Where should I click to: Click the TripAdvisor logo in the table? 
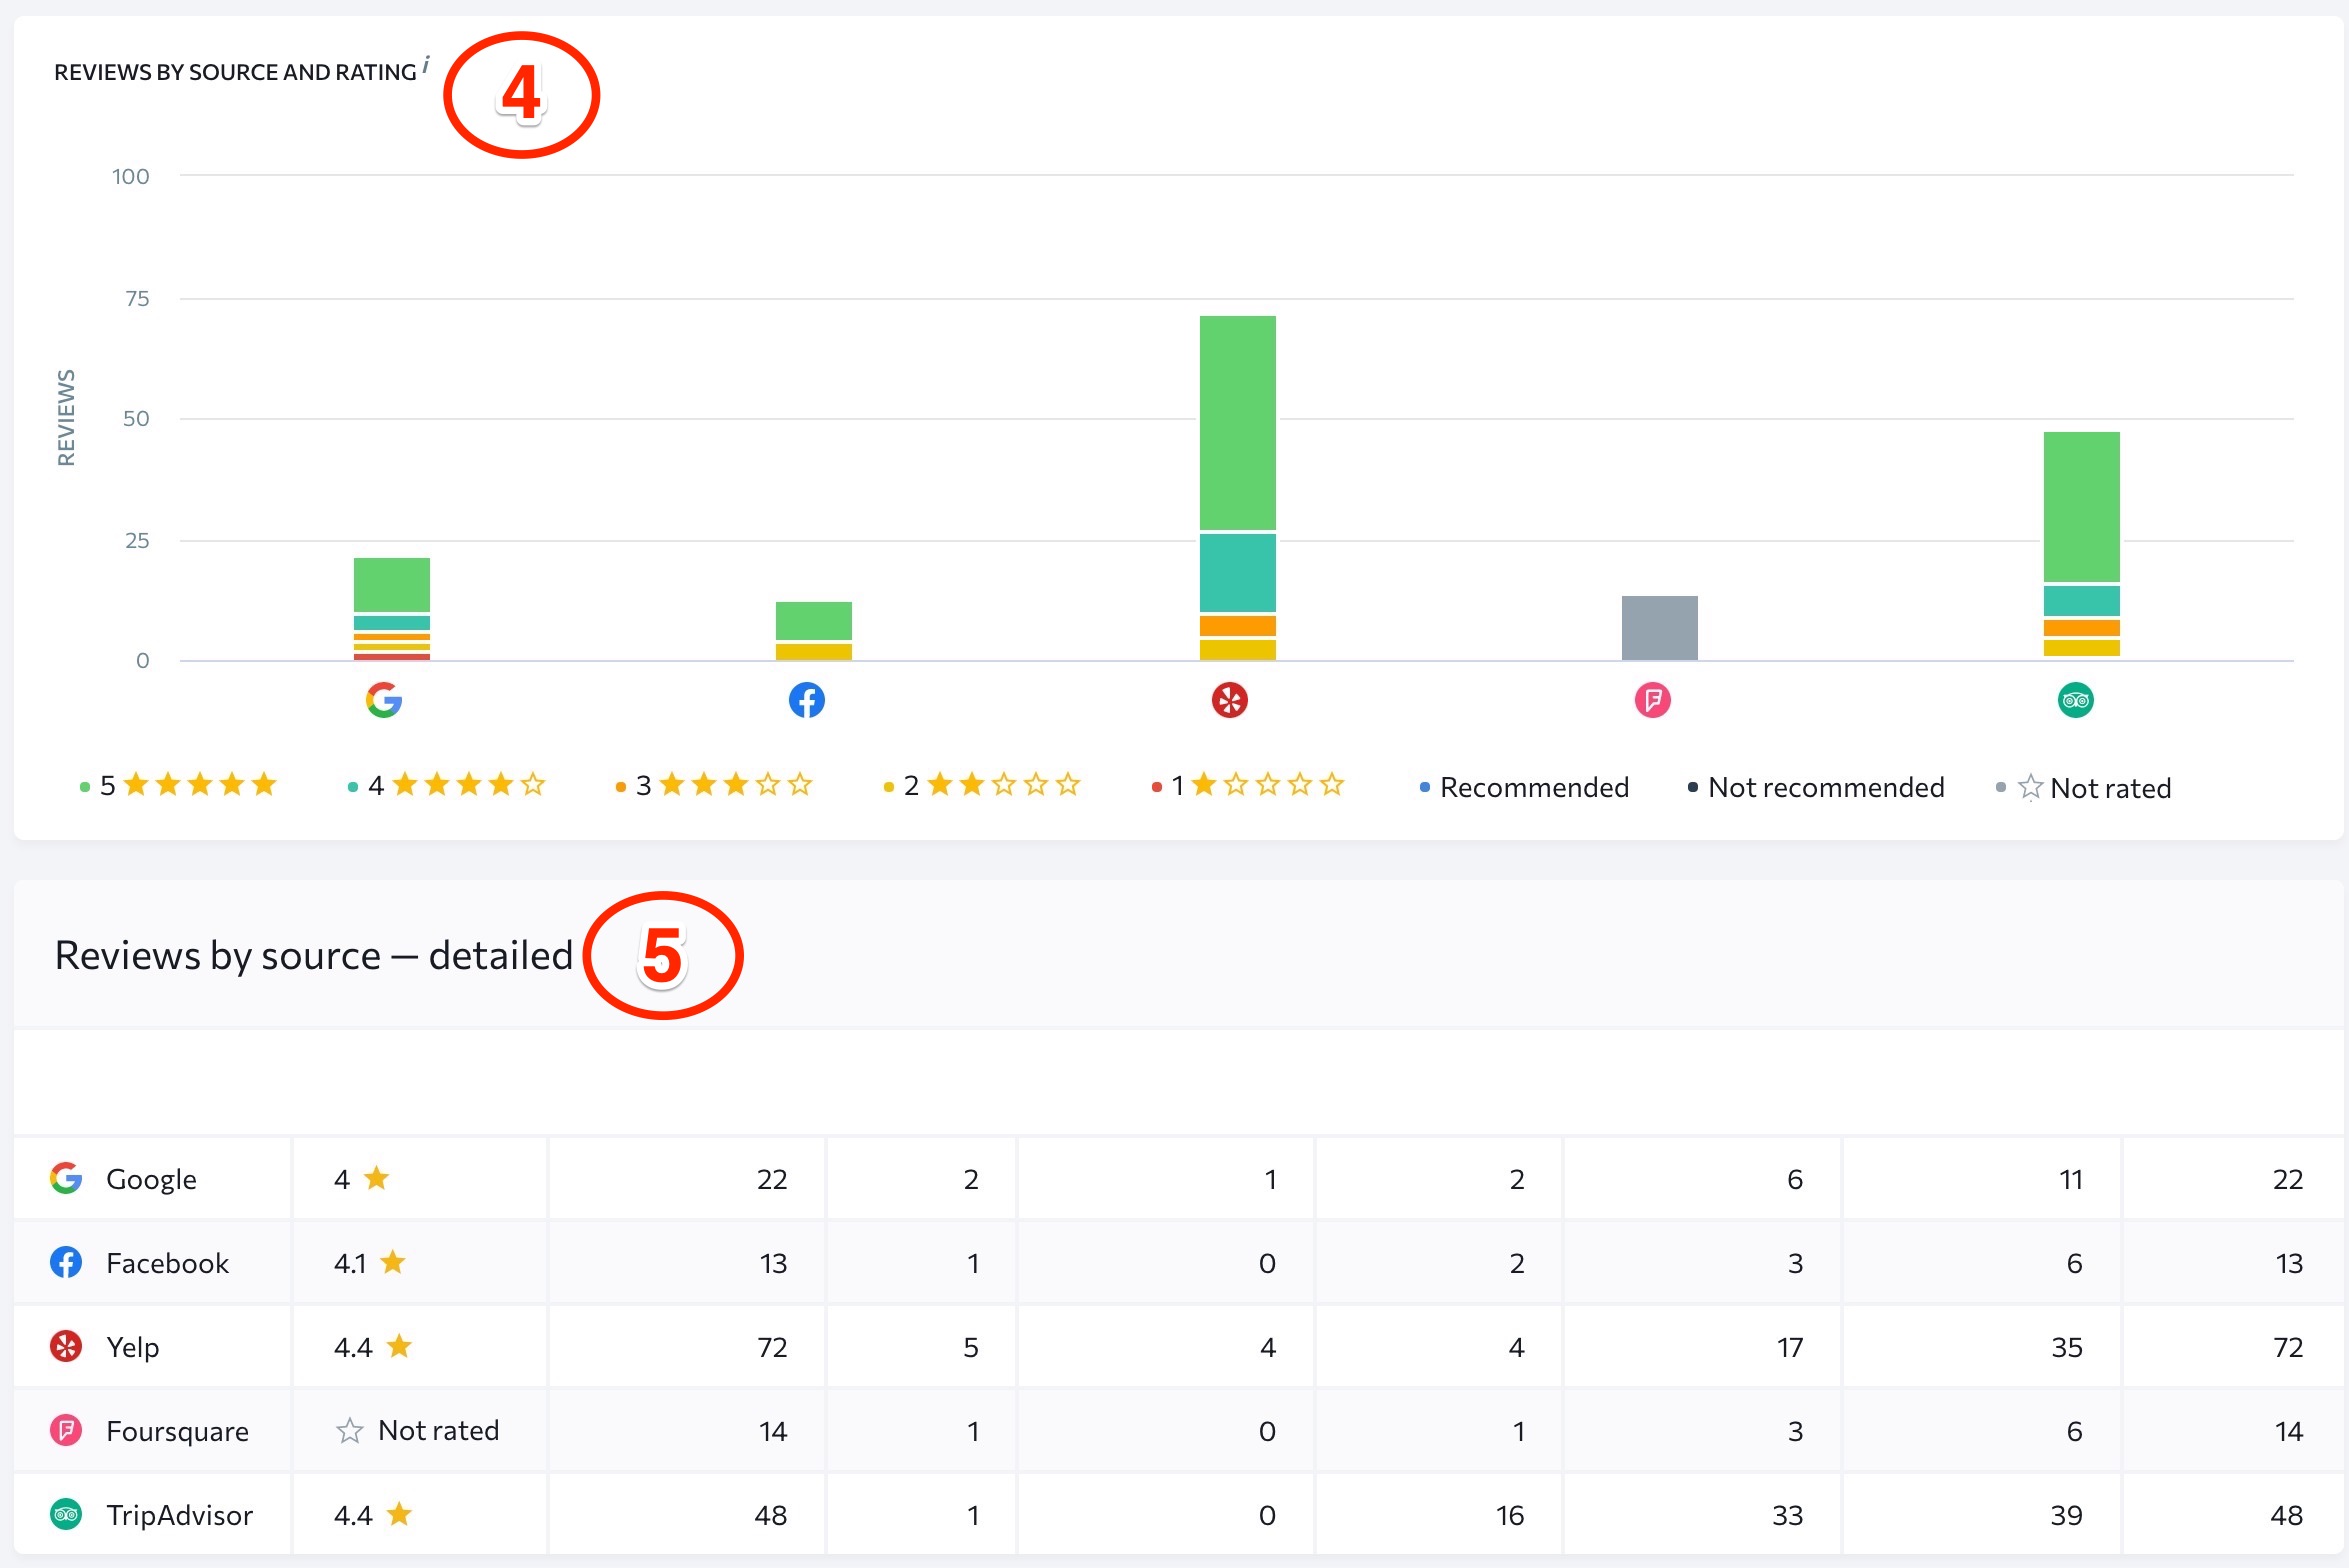(x=66, y=1514)
